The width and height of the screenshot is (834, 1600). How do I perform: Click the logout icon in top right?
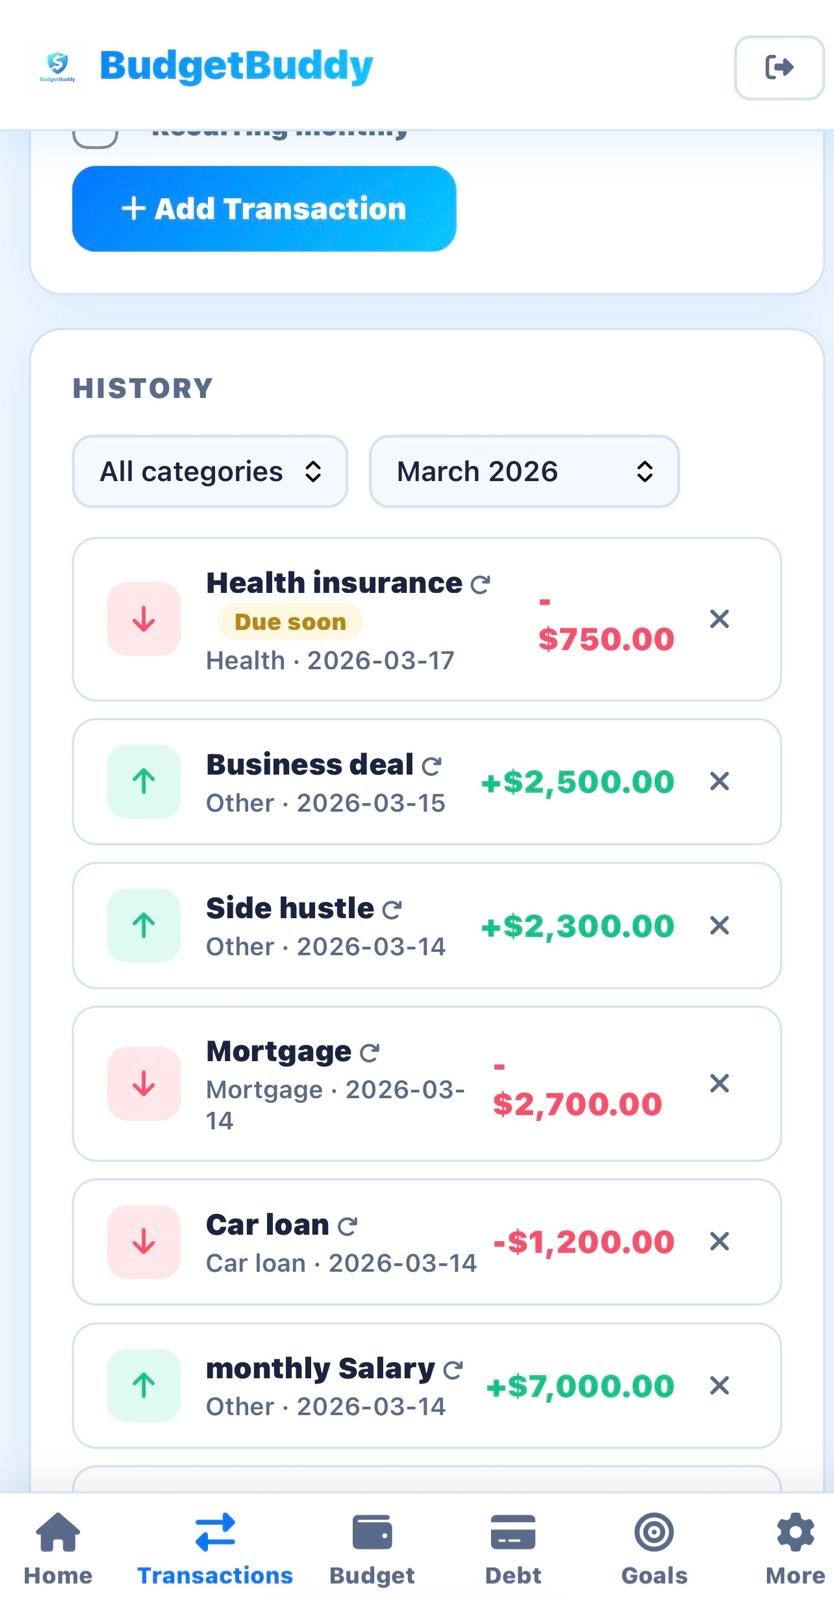pyautogui.click(x=778, y=67)
